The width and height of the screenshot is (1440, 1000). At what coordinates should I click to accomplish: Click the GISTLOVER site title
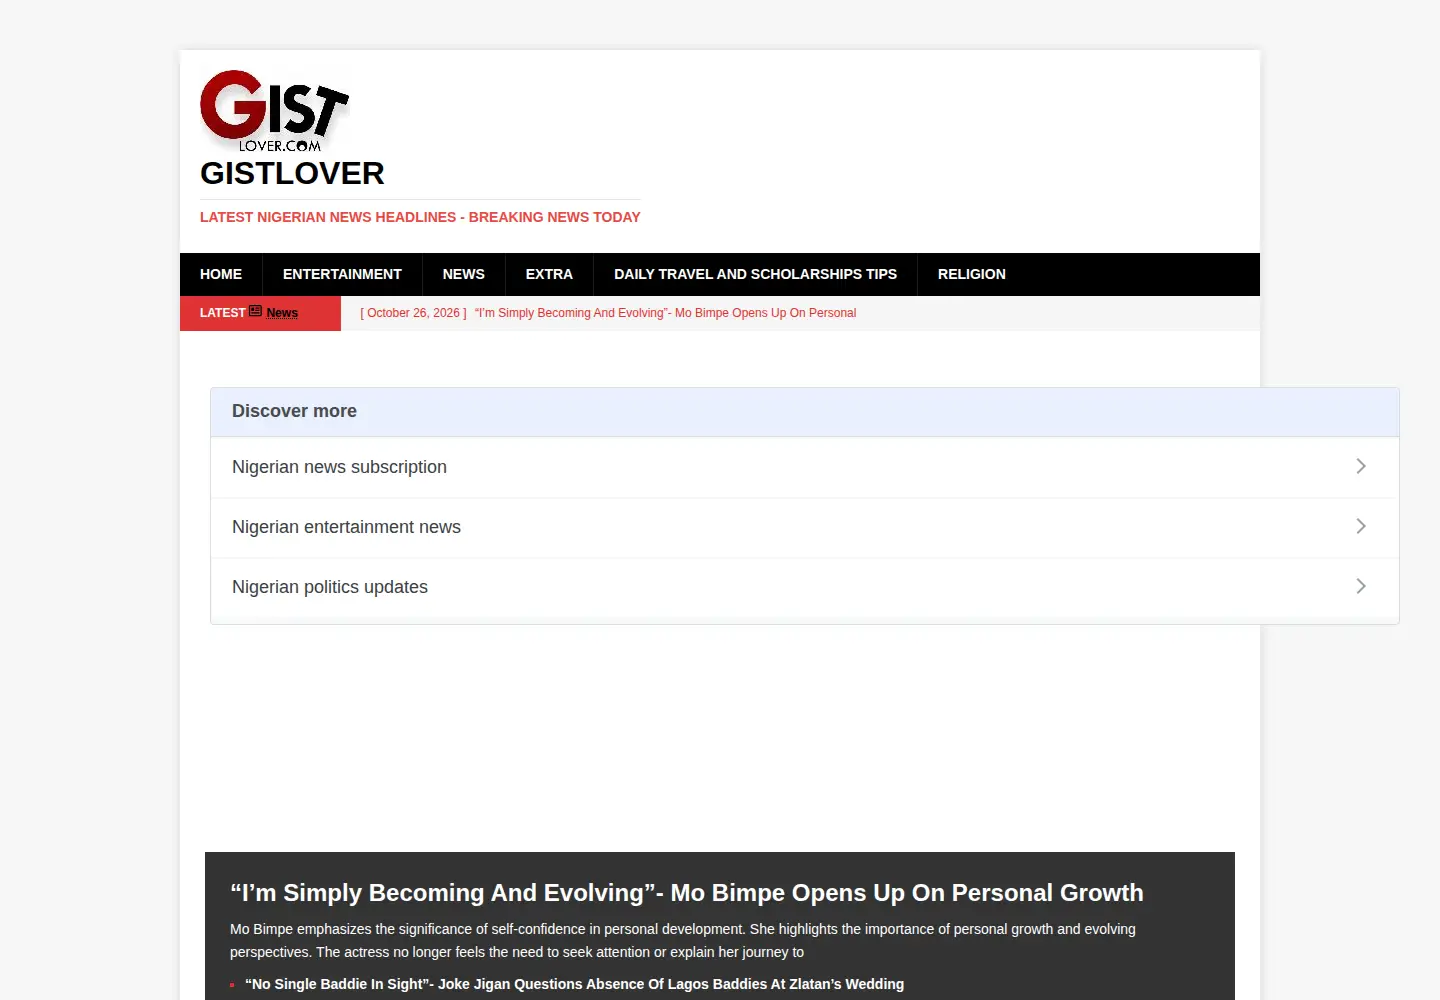coord(292,173)
